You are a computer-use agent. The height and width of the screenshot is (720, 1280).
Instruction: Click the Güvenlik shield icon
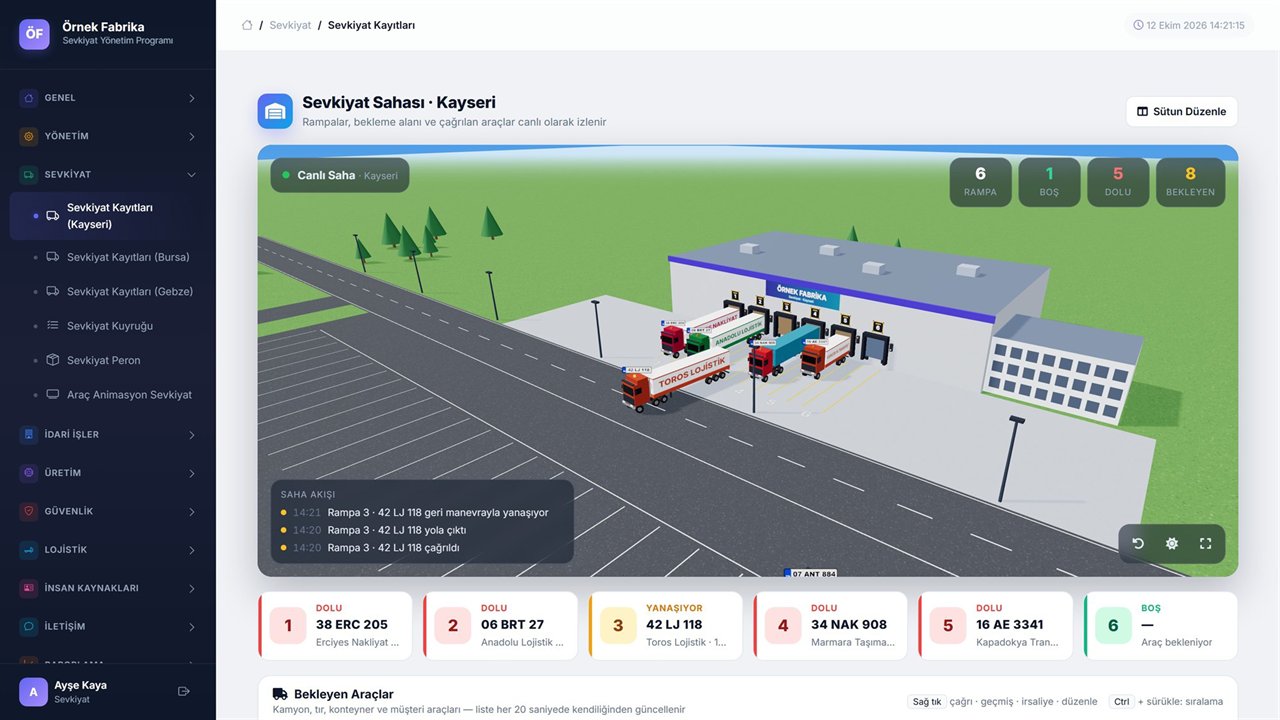click(x=28, y=511)
